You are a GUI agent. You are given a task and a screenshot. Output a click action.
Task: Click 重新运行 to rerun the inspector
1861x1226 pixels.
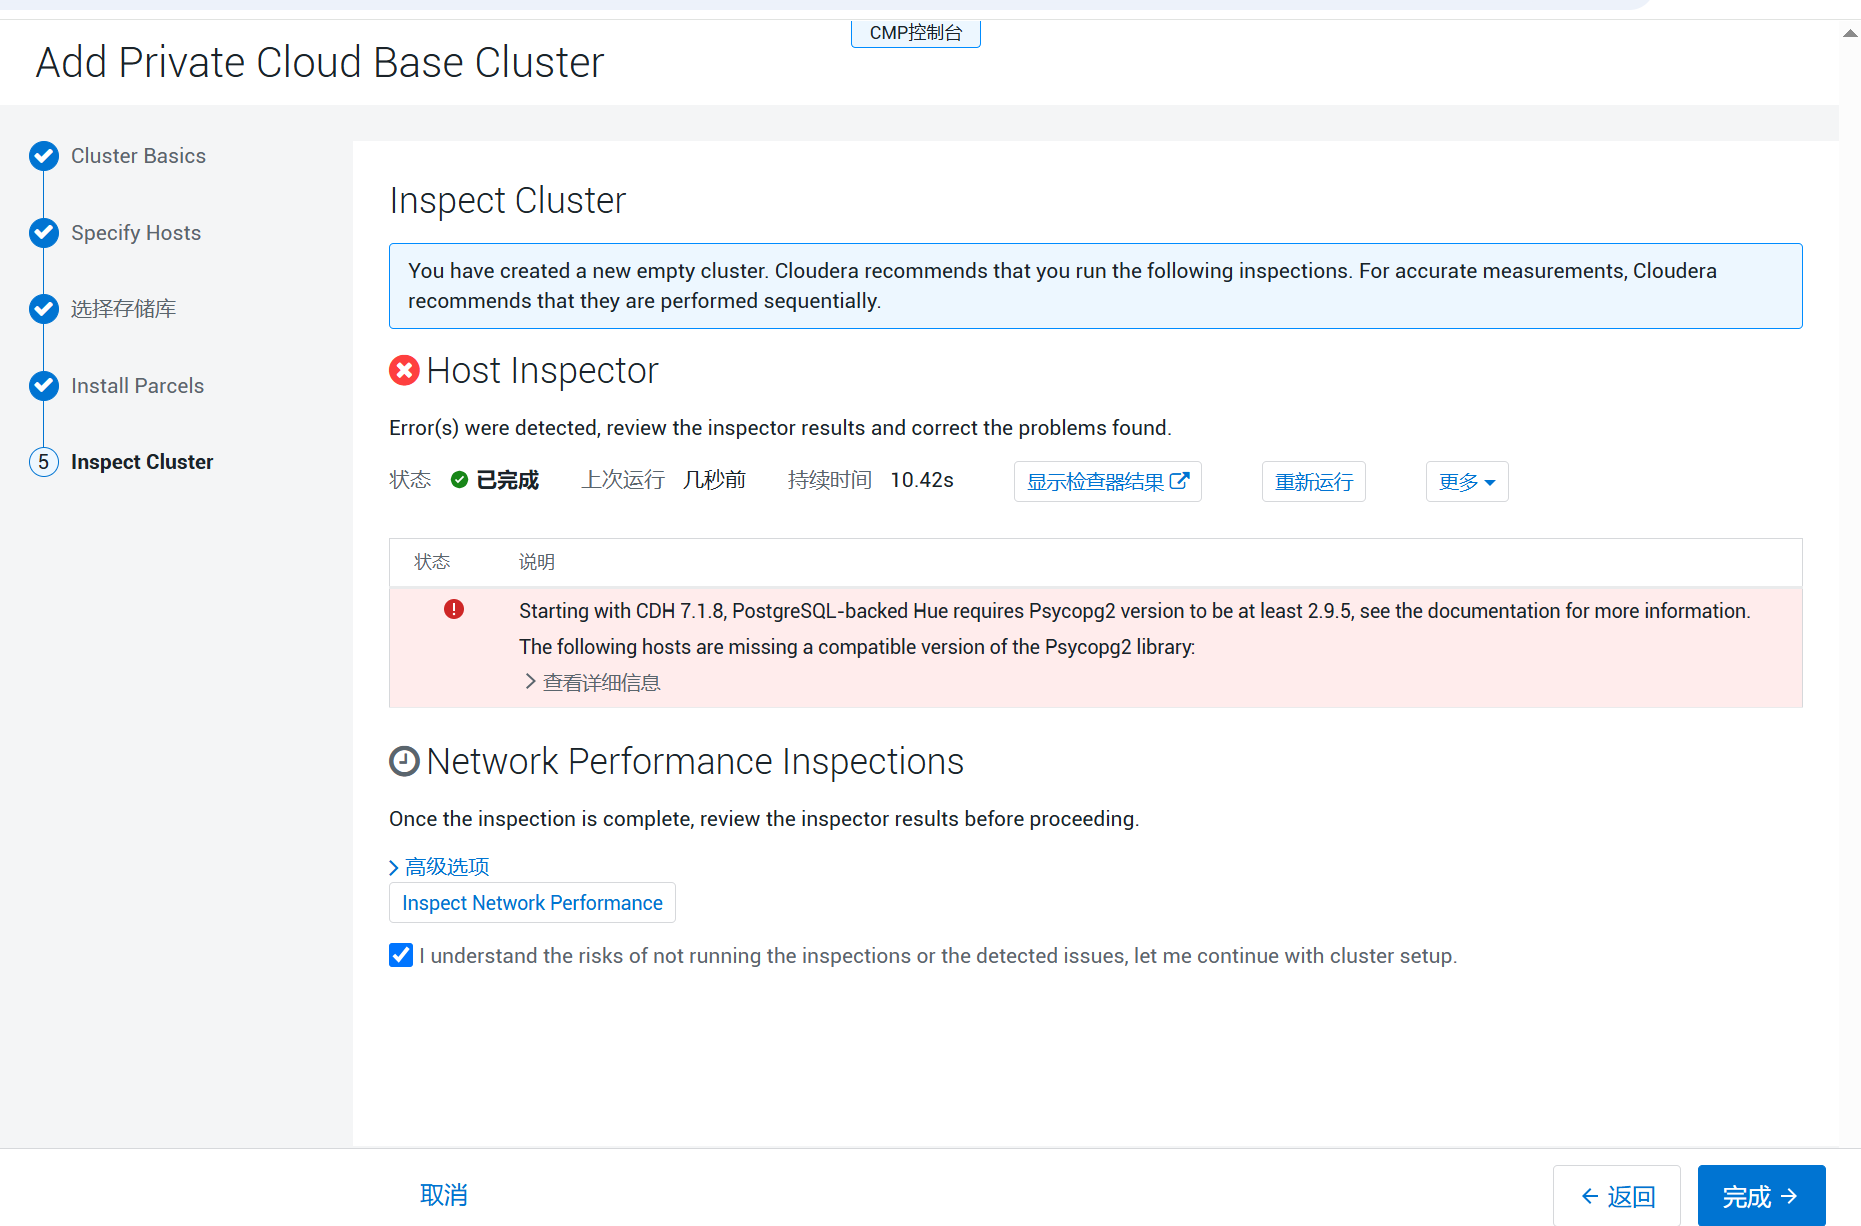click(1313, 482)
